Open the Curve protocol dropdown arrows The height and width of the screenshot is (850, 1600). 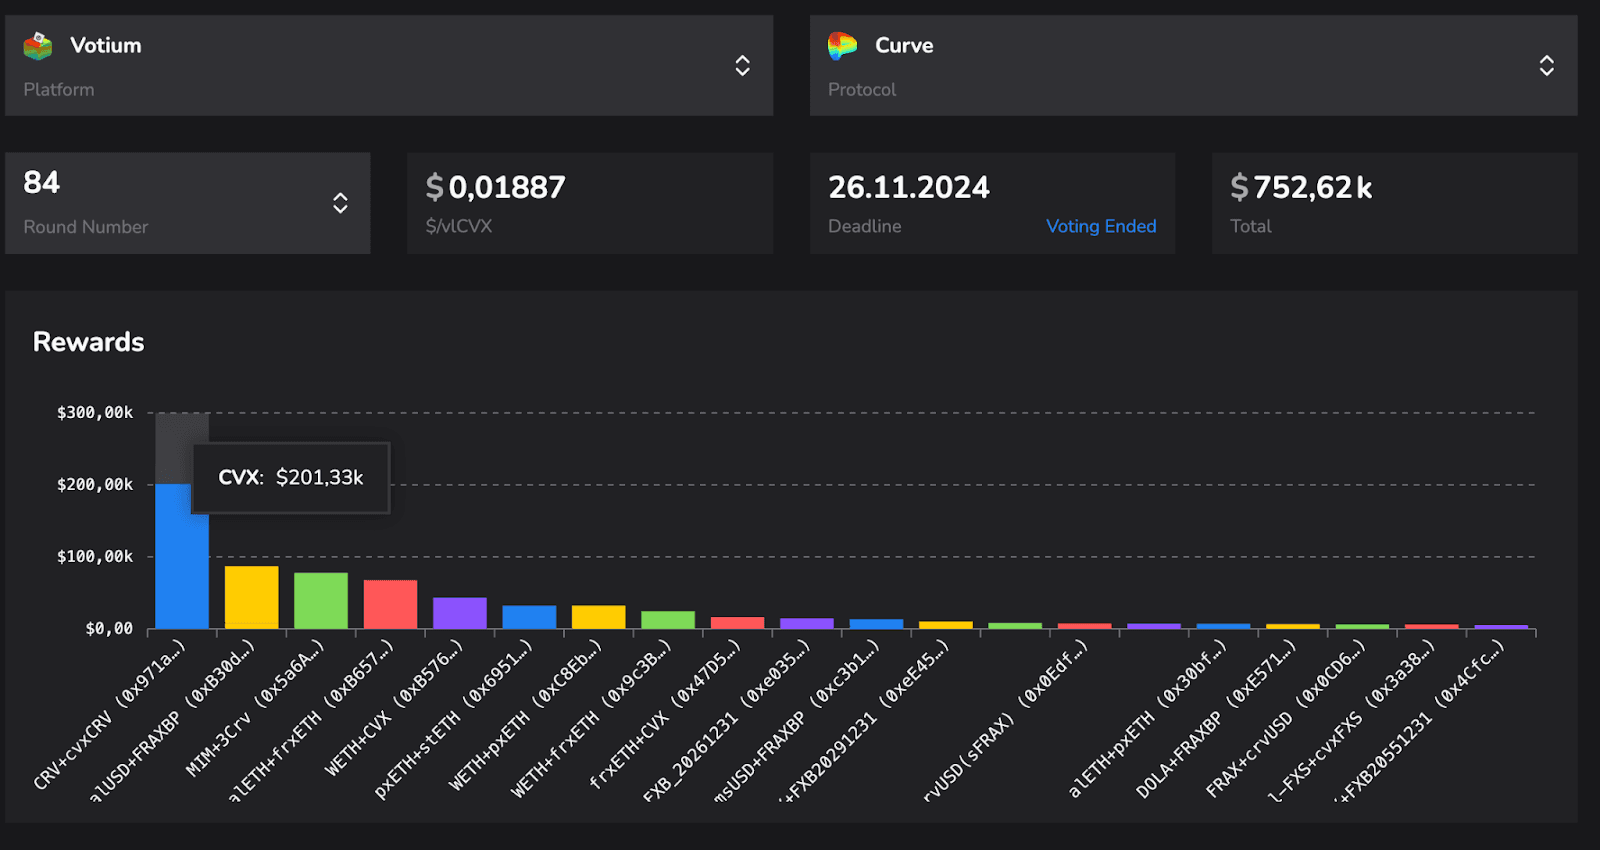pyautogui.click(x=1546, y=66)
